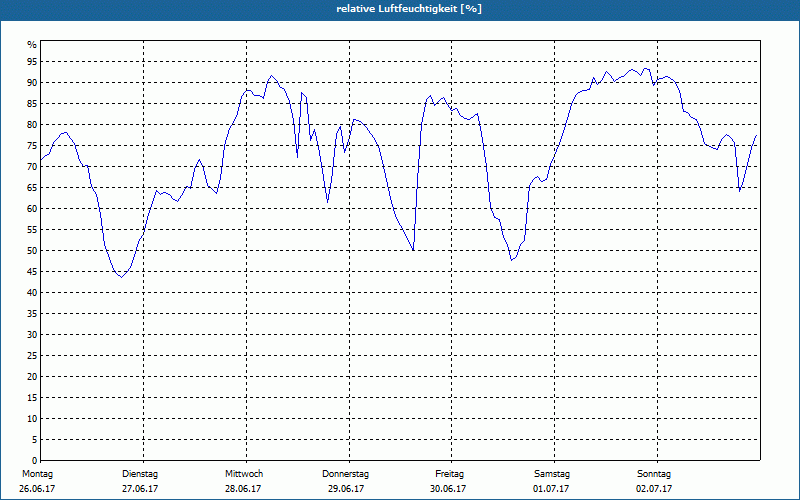Click the 30 y-axis value
The width and height of the screenshot is (800, 500).
pyautogui.click(x=32, y=335)
